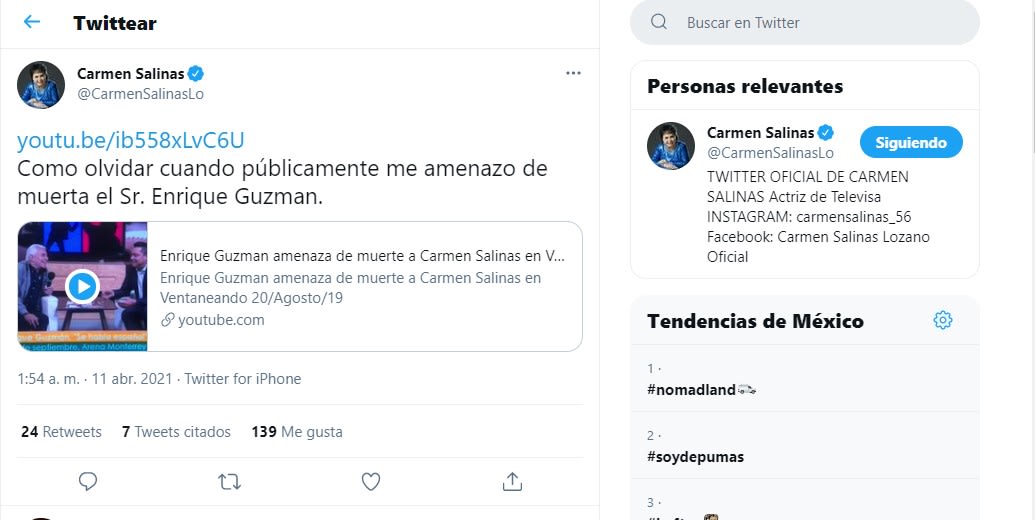Open the youtu.be/ib558xLvC6U link
The image size is (1035, 520).
131,139
